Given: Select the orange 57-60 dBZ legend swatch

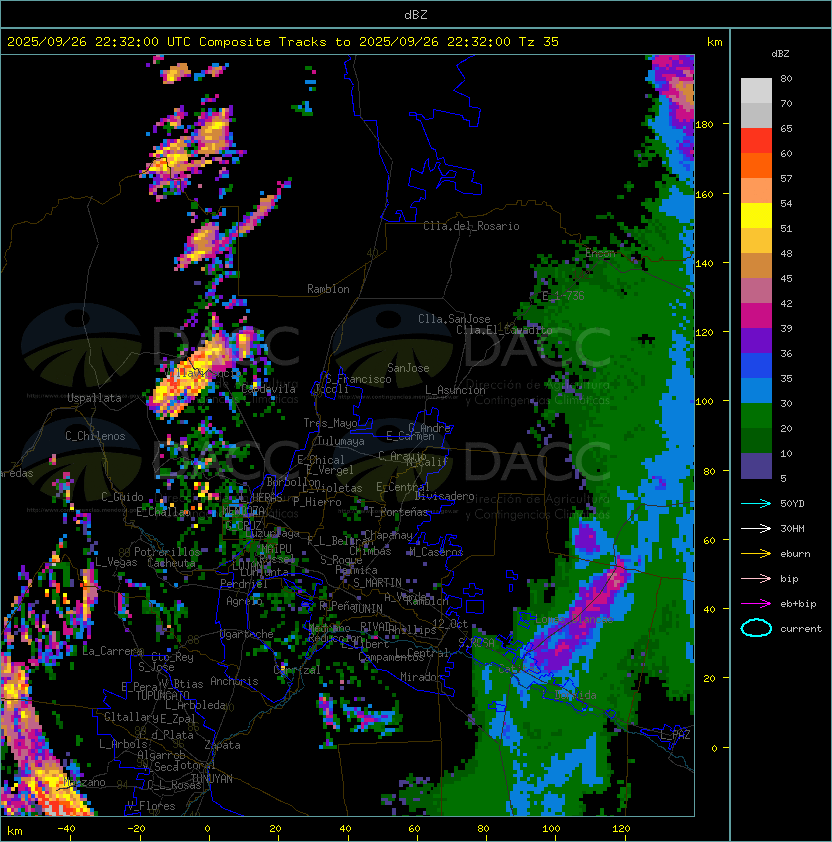Looking at the screenshot, I should [756, 166].
